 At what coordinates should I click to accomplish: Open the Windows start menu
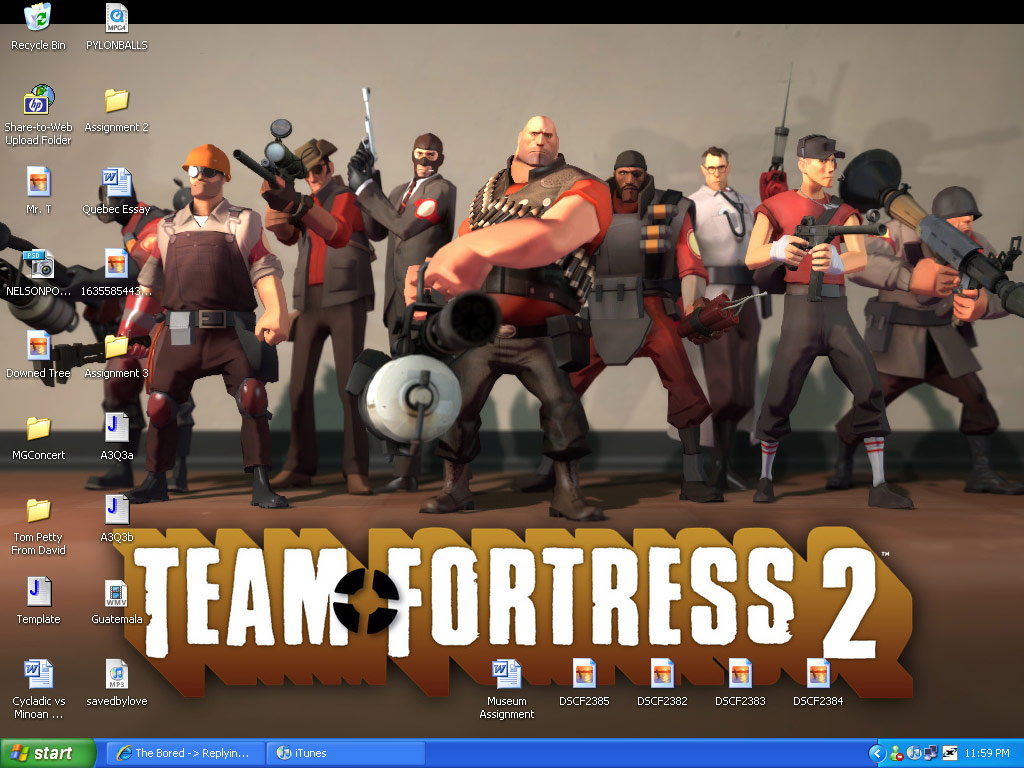[x=47, y=753]
